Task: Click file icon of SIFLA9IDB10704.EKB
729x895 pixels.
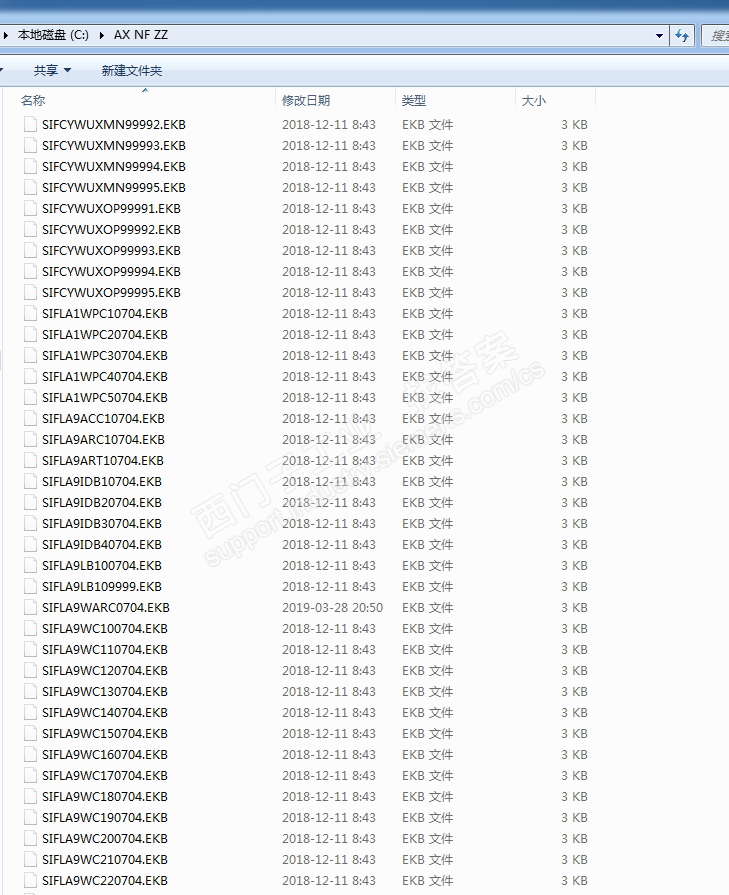Action: click(31, 482)
